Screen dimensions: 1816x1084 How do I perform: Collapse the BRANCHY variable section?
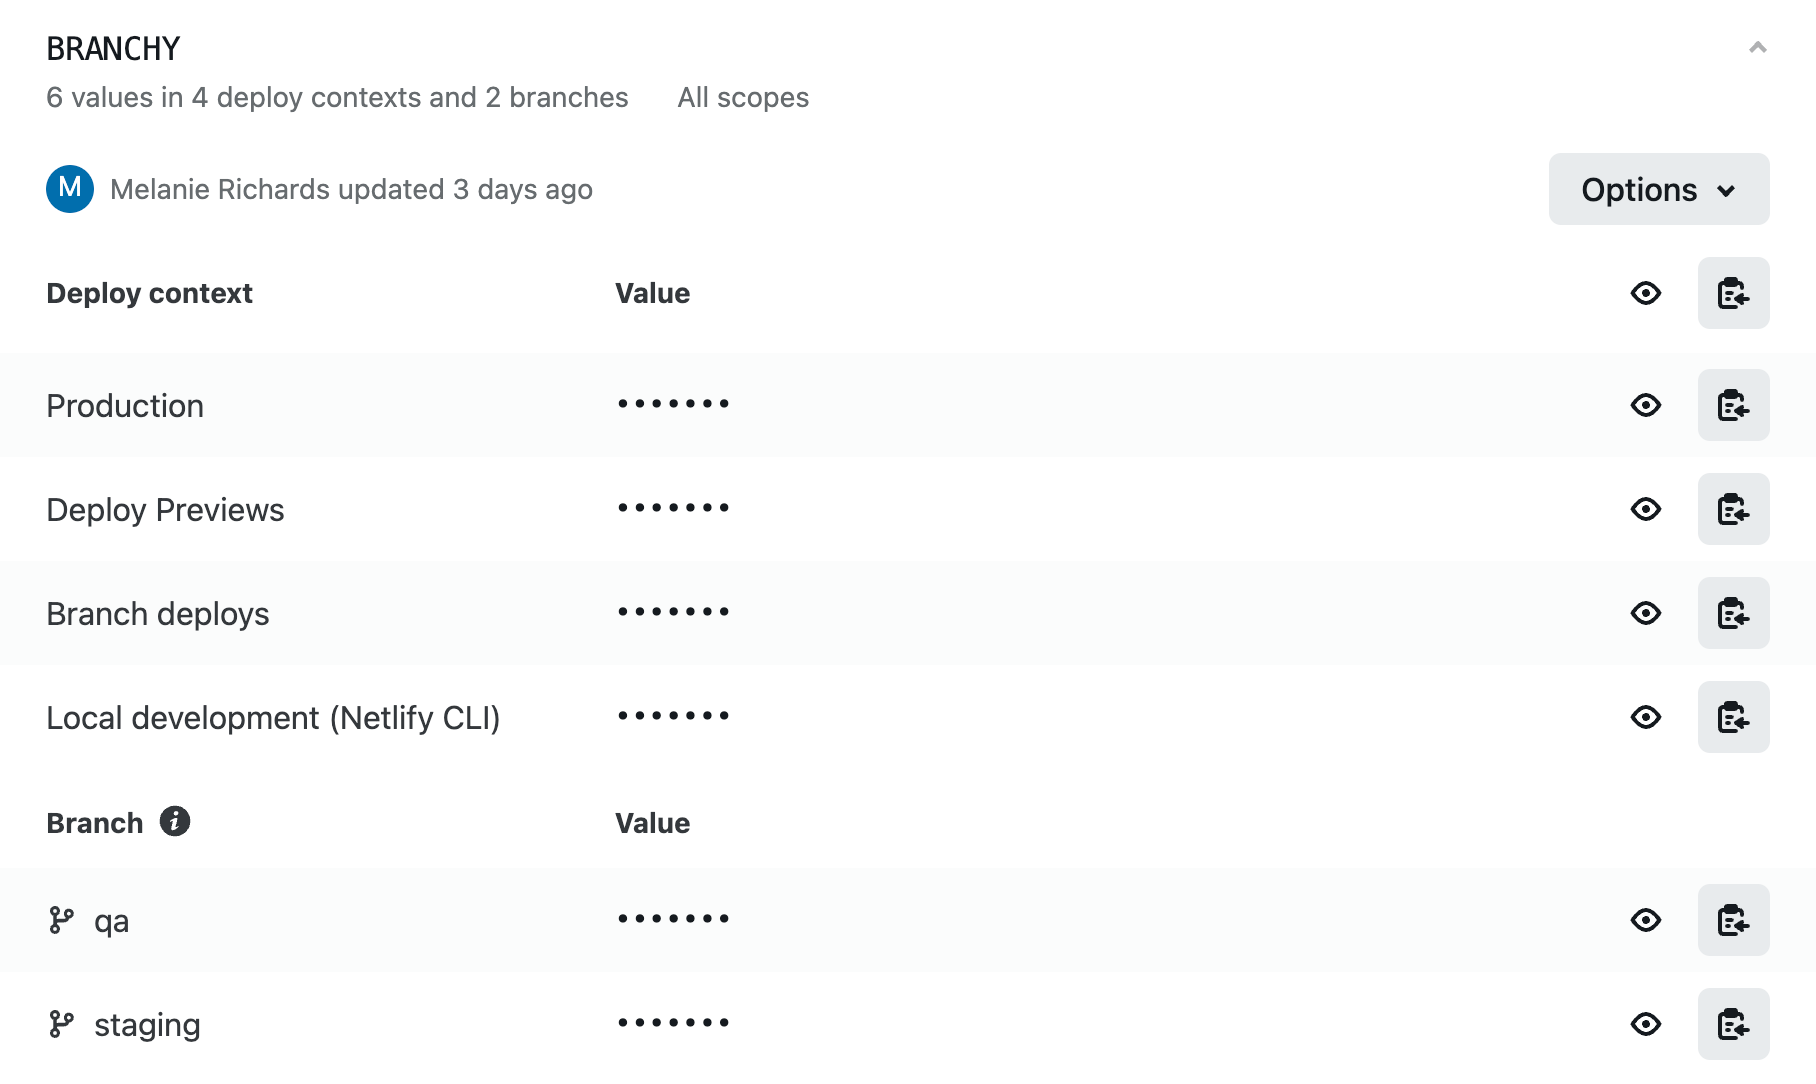1757,47
